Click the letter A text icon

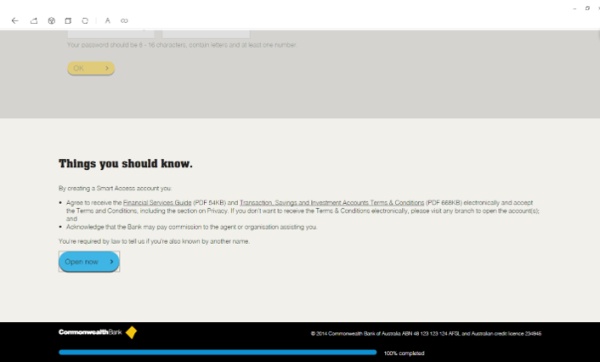click(x=108, y=21)
